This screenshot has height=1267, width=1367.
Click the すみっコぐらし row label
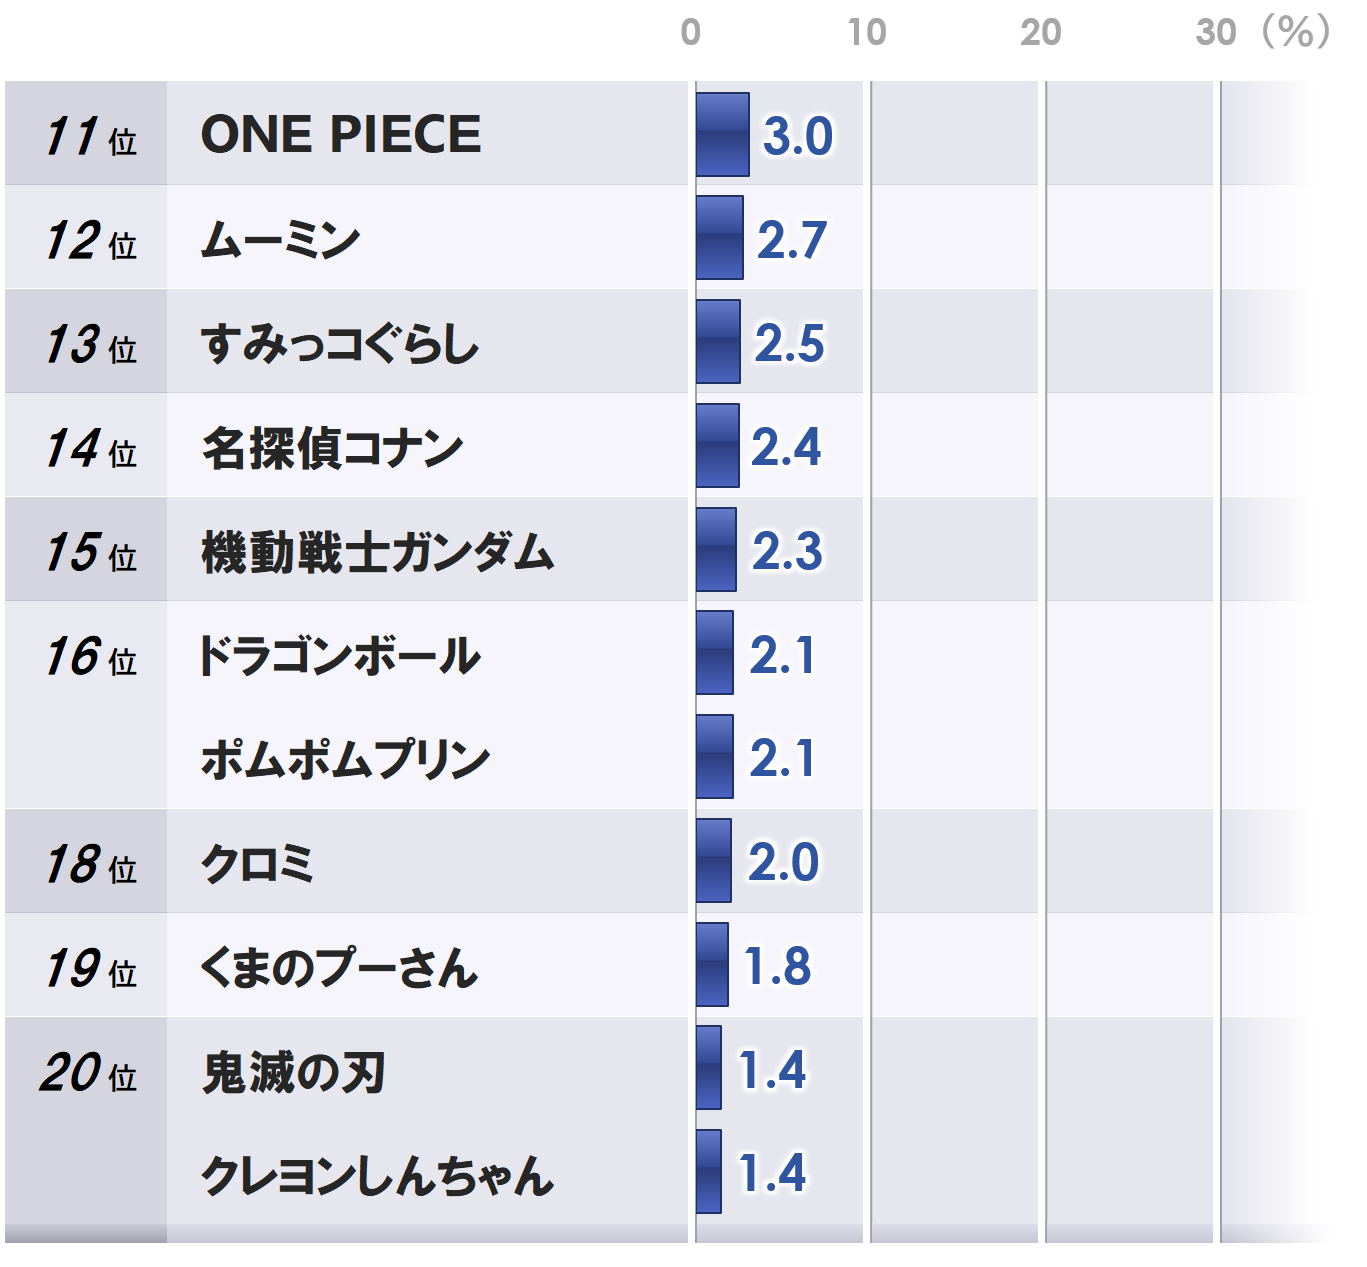[x=340, y=344]
